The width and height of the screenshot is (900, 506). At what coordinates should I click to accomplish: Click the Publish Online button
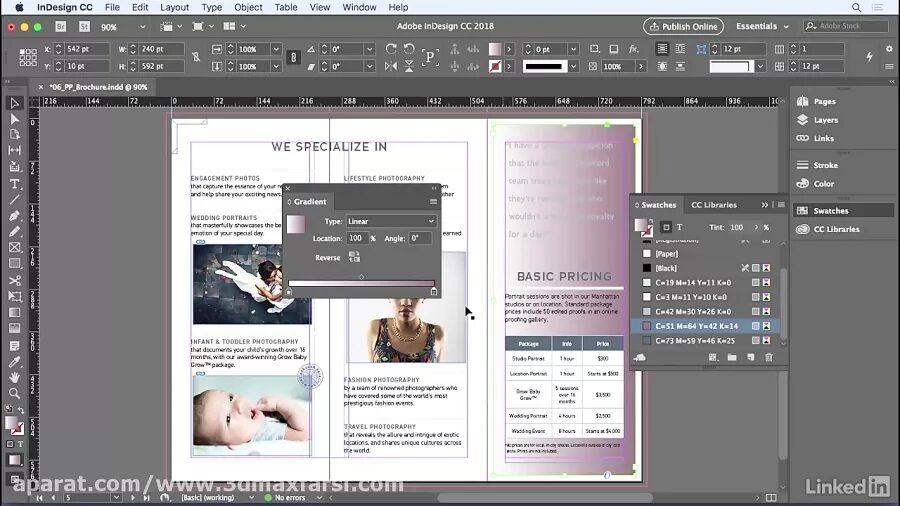click(x=683, y=26)
